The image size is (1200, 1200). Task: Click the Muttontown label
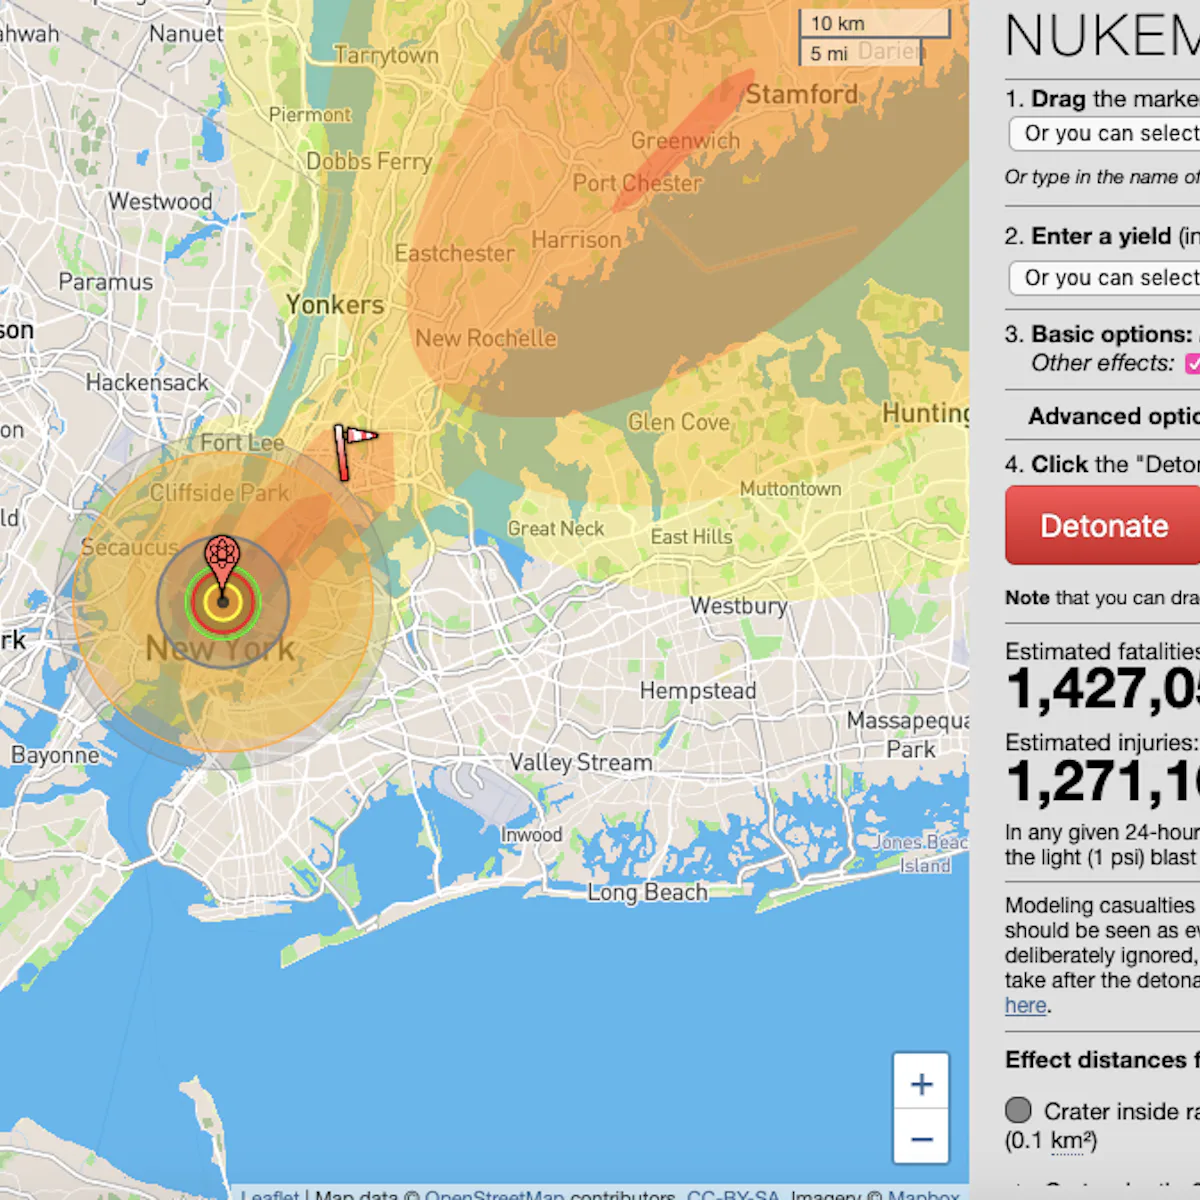point(790,489)
